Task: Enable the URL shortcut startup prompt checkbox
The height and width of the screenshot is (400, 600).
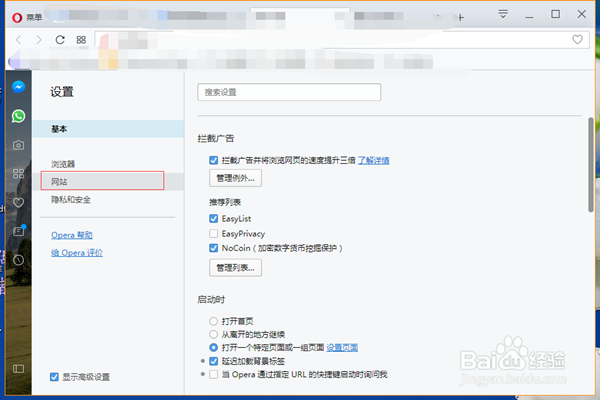Action: click(x=214, y=374)
